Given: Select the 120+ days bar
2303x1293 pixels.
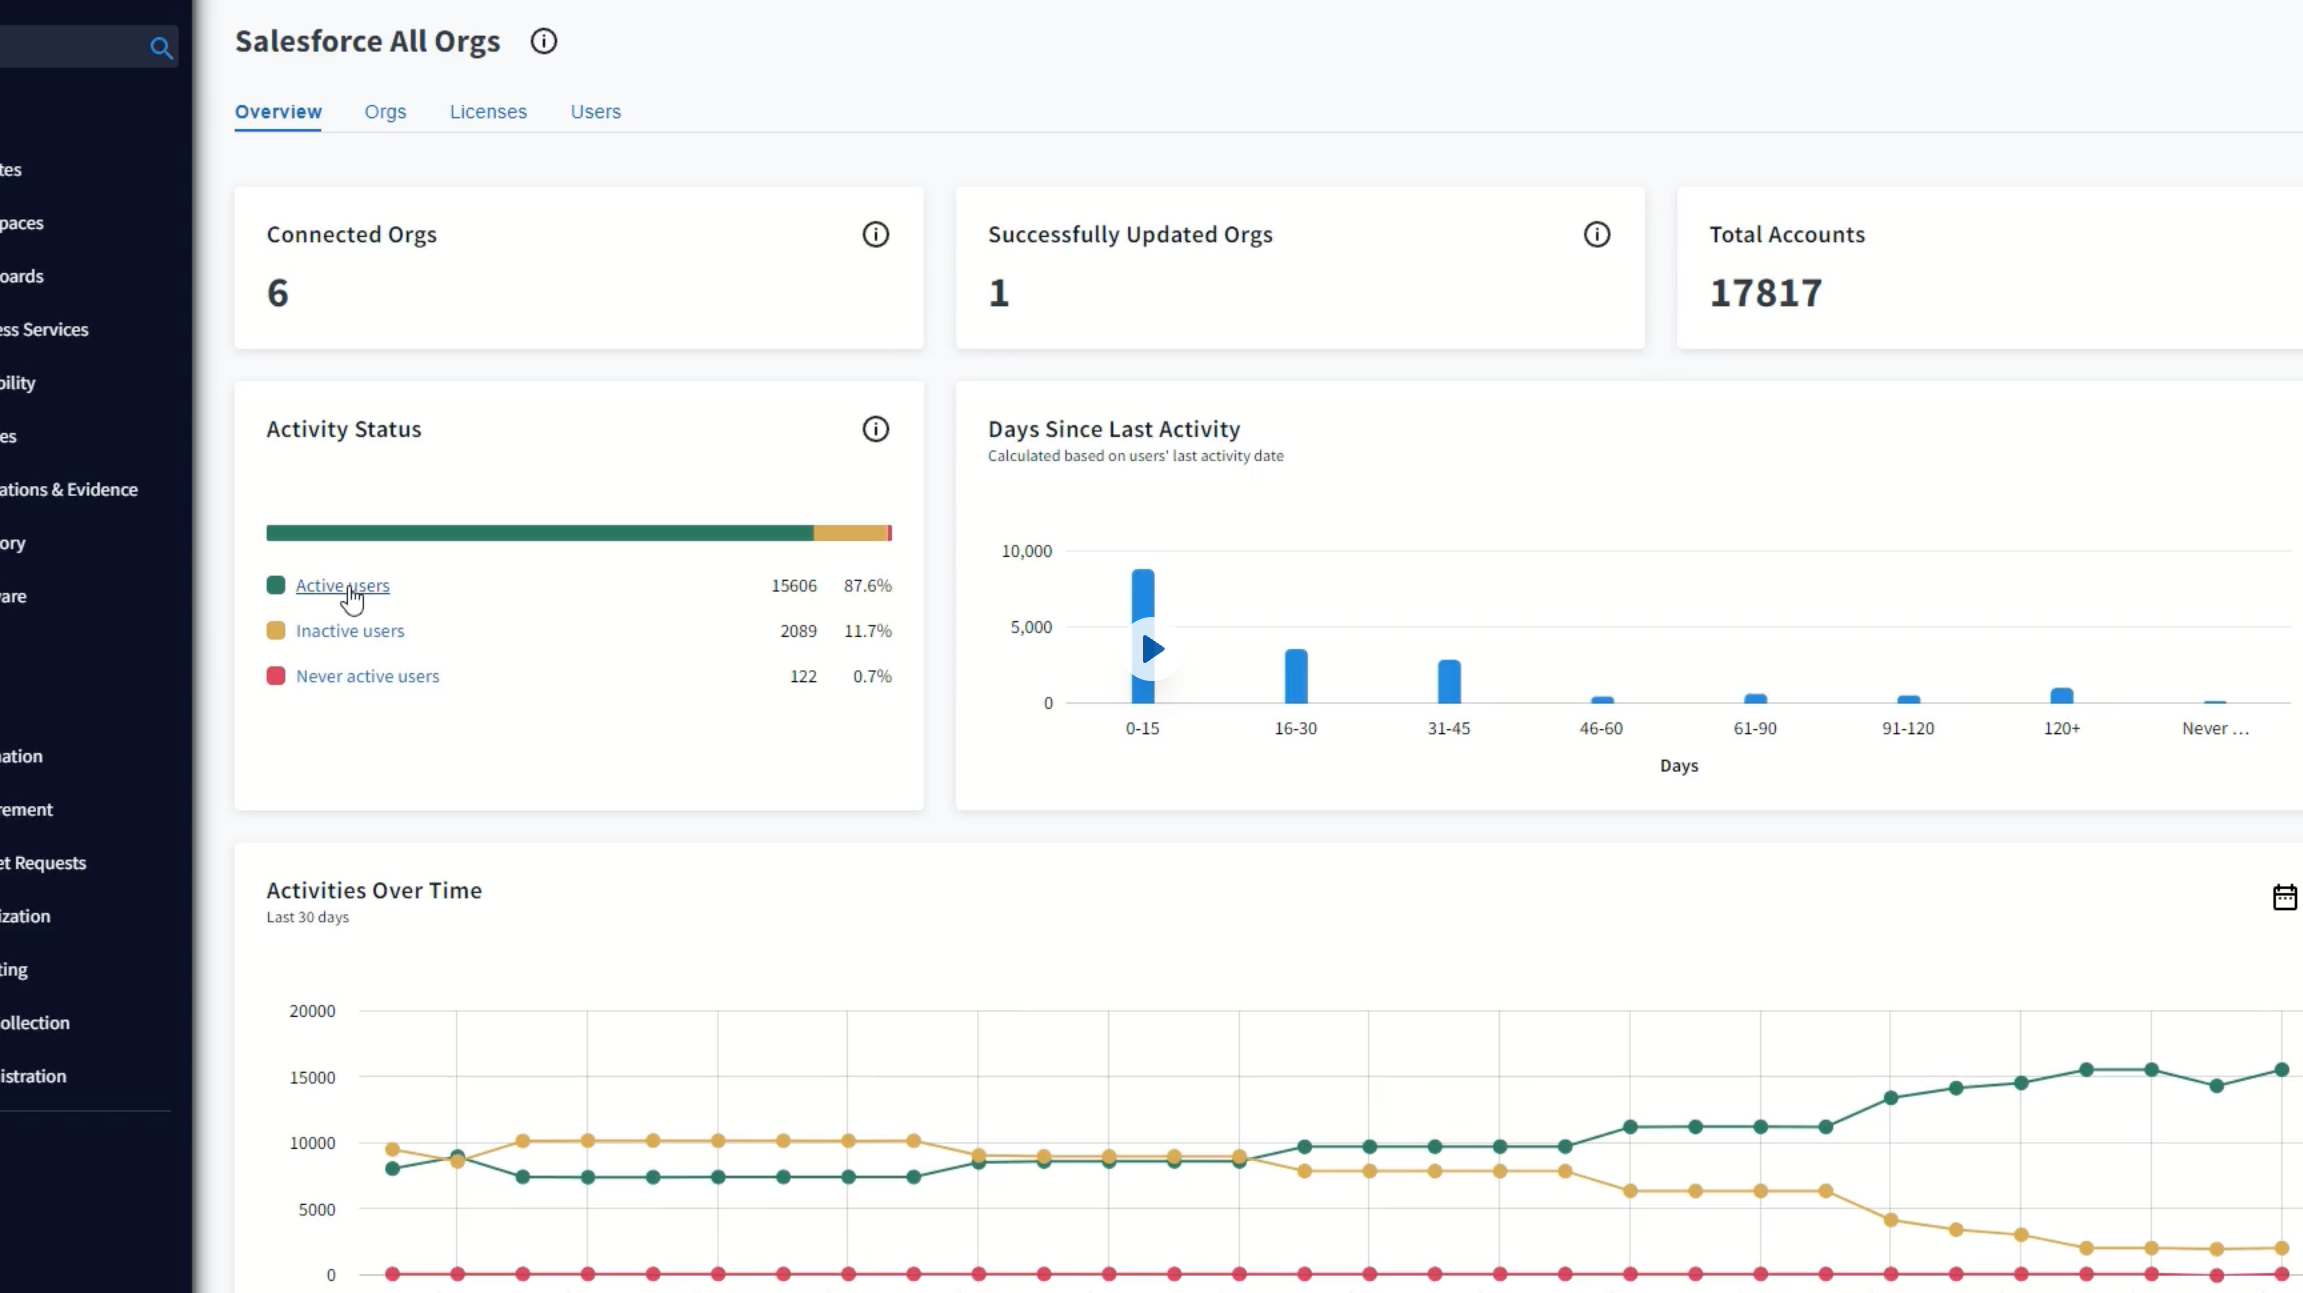Looking at the screenshot, I should point(2061,695).
